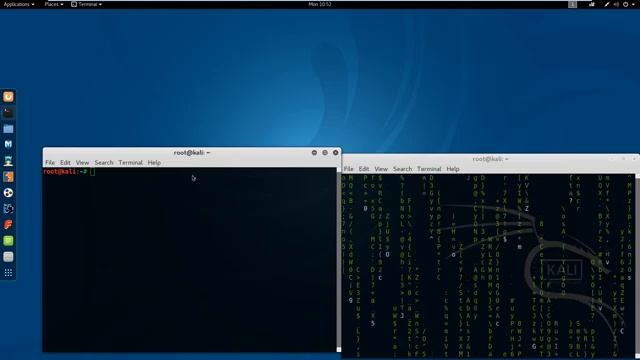Click the workspace indicator in top panel
640x360 pixels.
pos(572,4)
